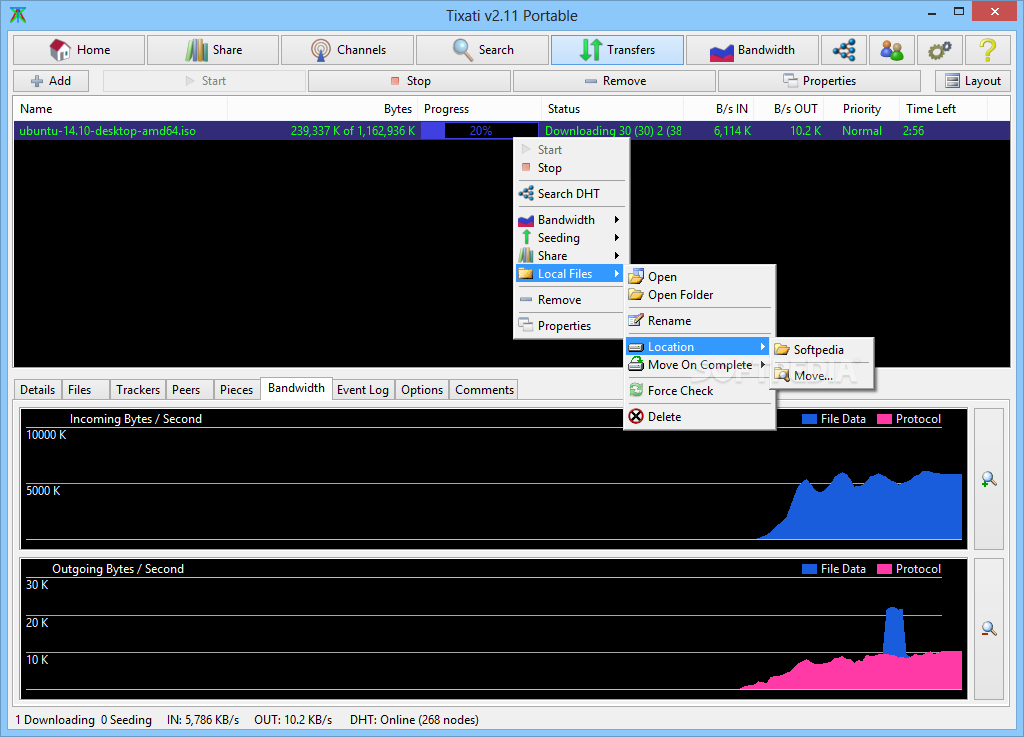Expand the Local Files submenu
This screenshot has width=1024, height=737.
[571, 274]
